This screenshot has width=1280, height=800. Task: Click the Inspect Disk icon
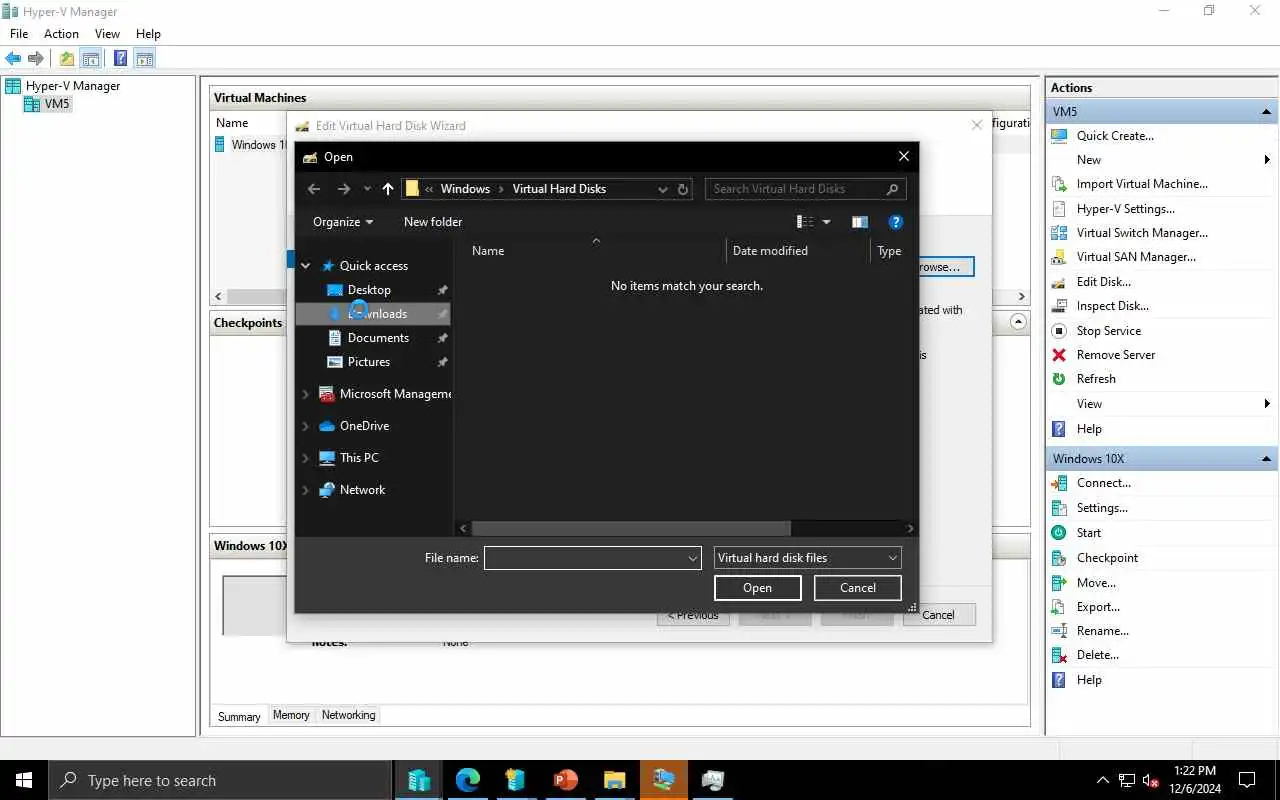[x=1059, y=306]
